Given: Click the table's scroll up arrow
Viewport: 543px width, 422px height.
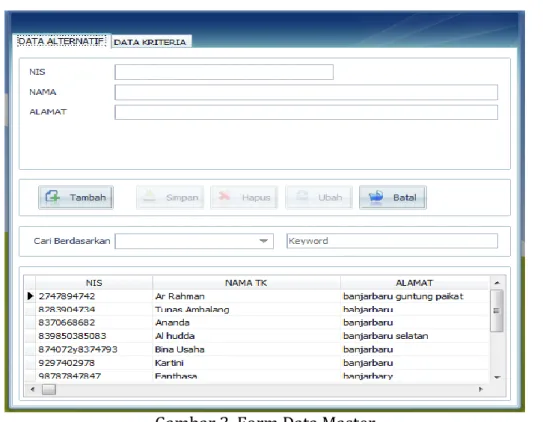Looking at the screenshot, I should point(497,283).
